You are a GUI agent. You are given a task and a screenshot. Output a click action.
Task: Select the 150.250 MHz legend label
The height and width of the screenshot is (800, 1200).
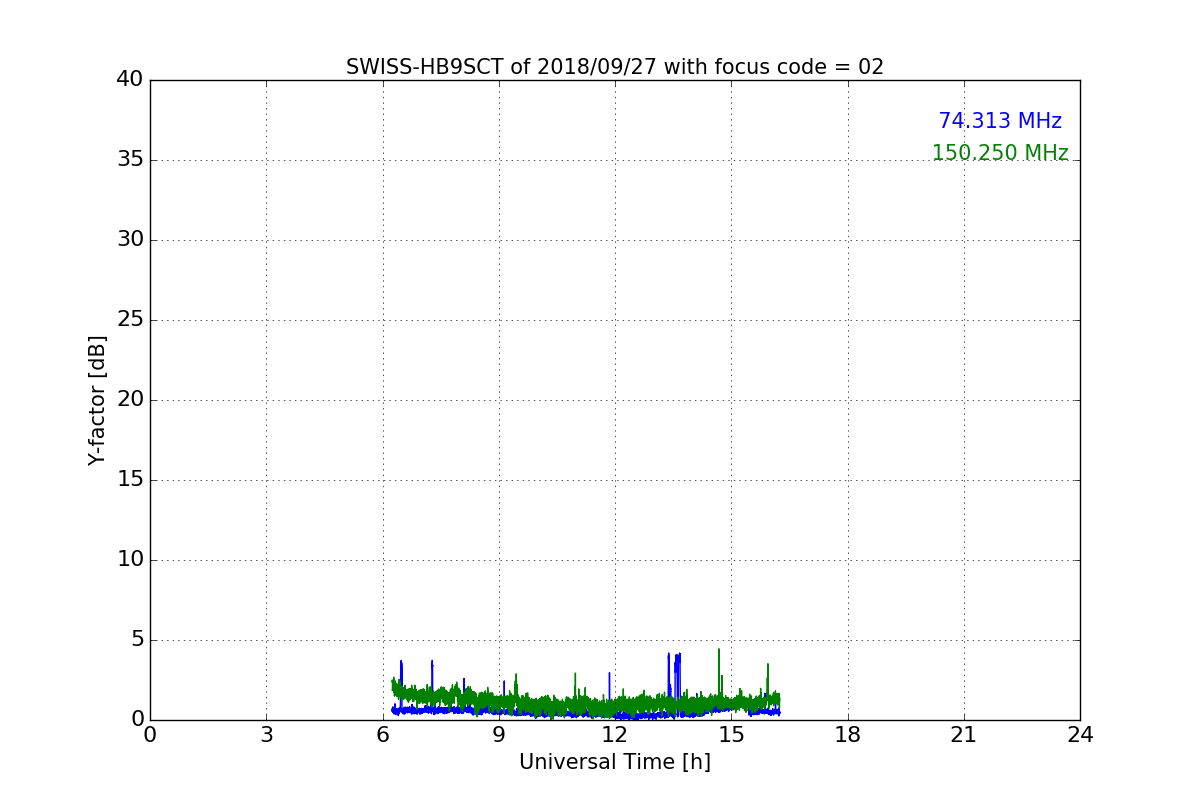pos(1000,153)
